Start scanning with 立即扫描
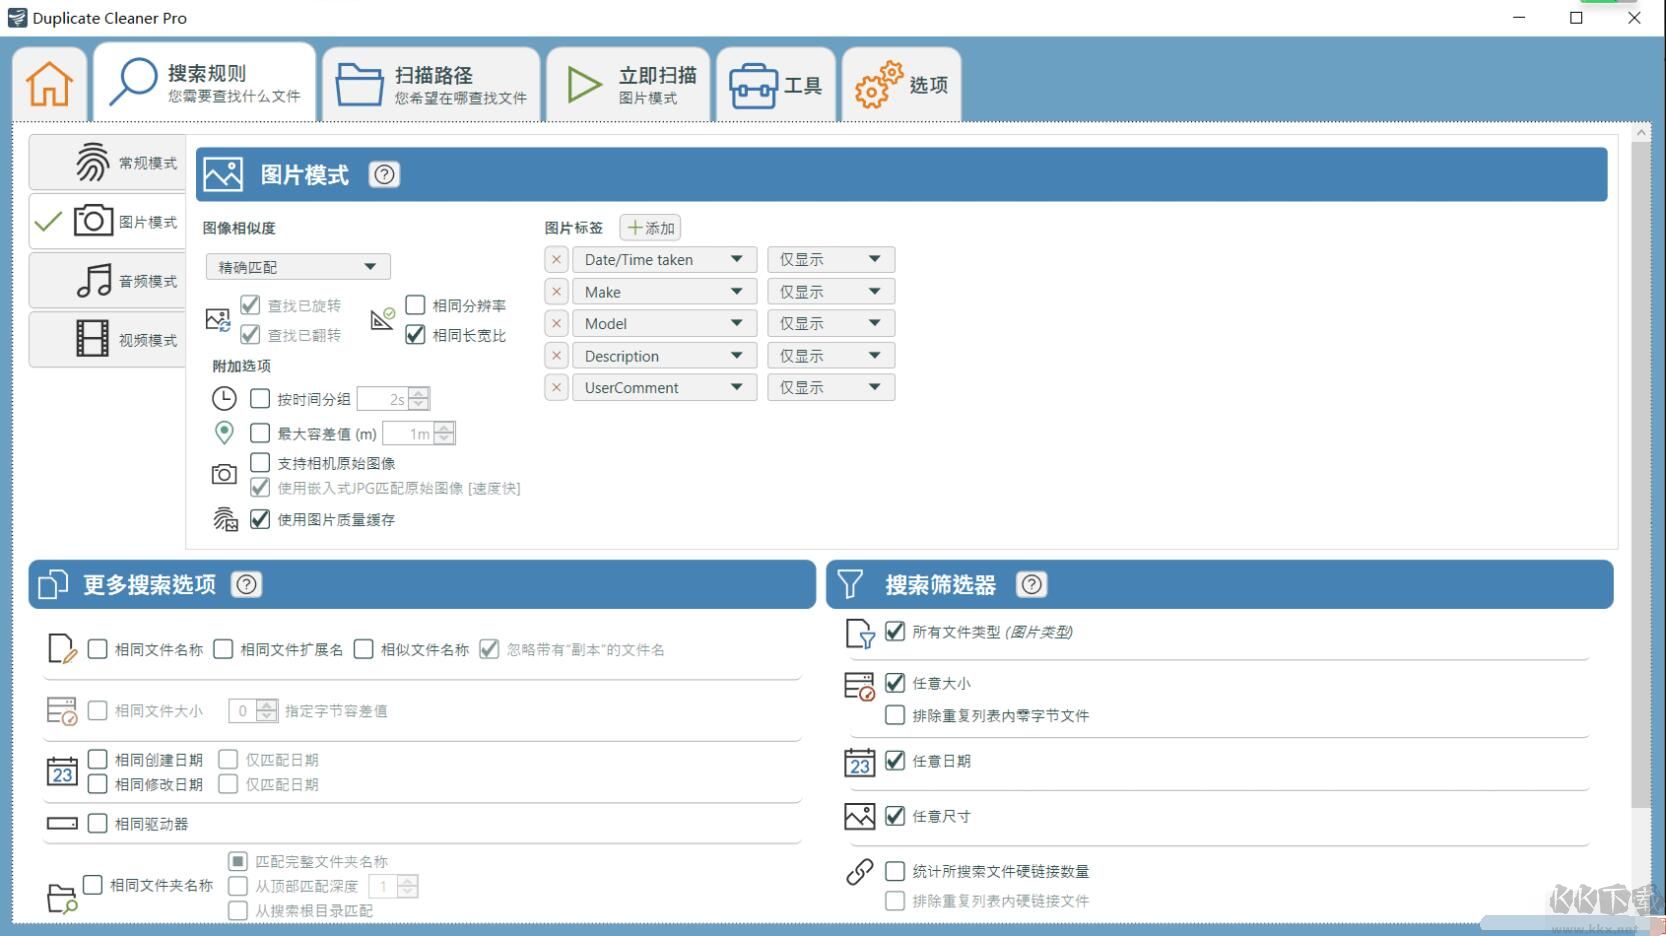This screenshot has height=936, width=1666. 628,84
